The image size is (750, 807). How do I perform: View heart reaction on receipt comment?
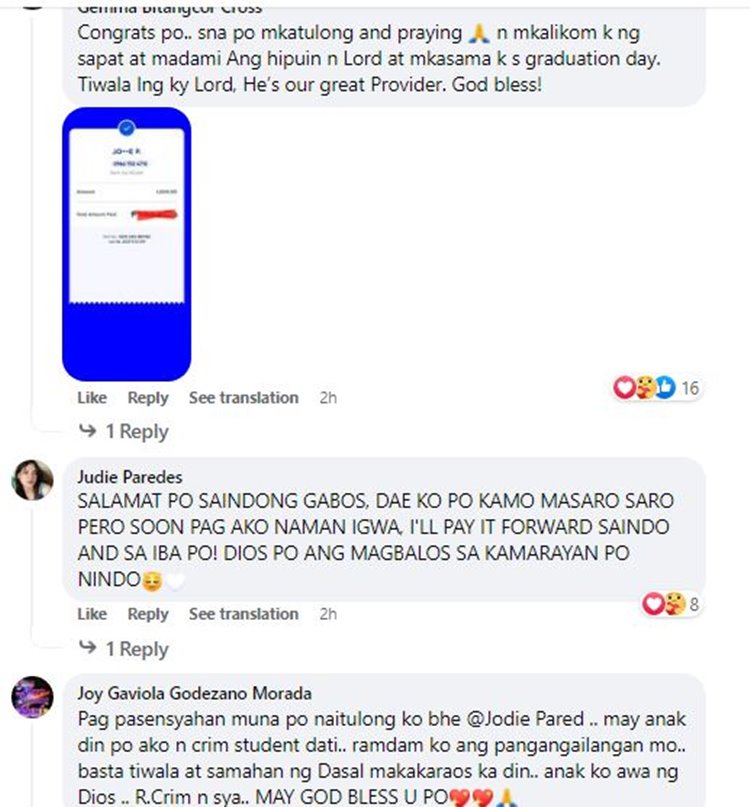tap(624, 387)
